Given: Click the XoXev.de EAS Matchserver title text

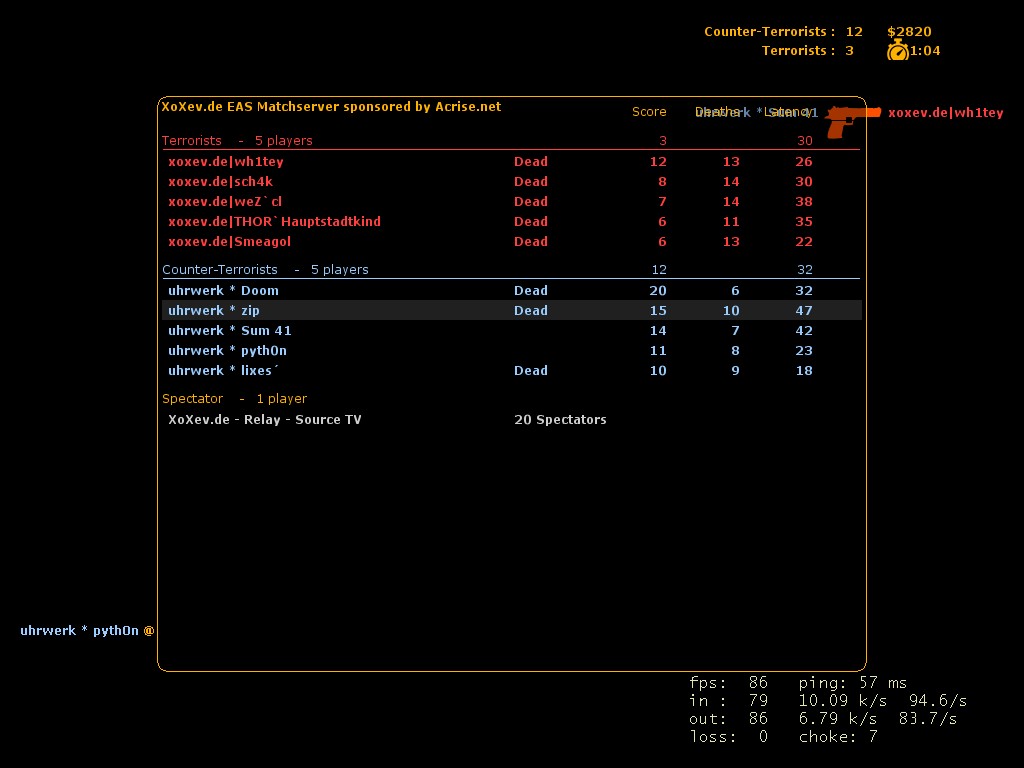Looking at the screenshot, I should 331,107.
